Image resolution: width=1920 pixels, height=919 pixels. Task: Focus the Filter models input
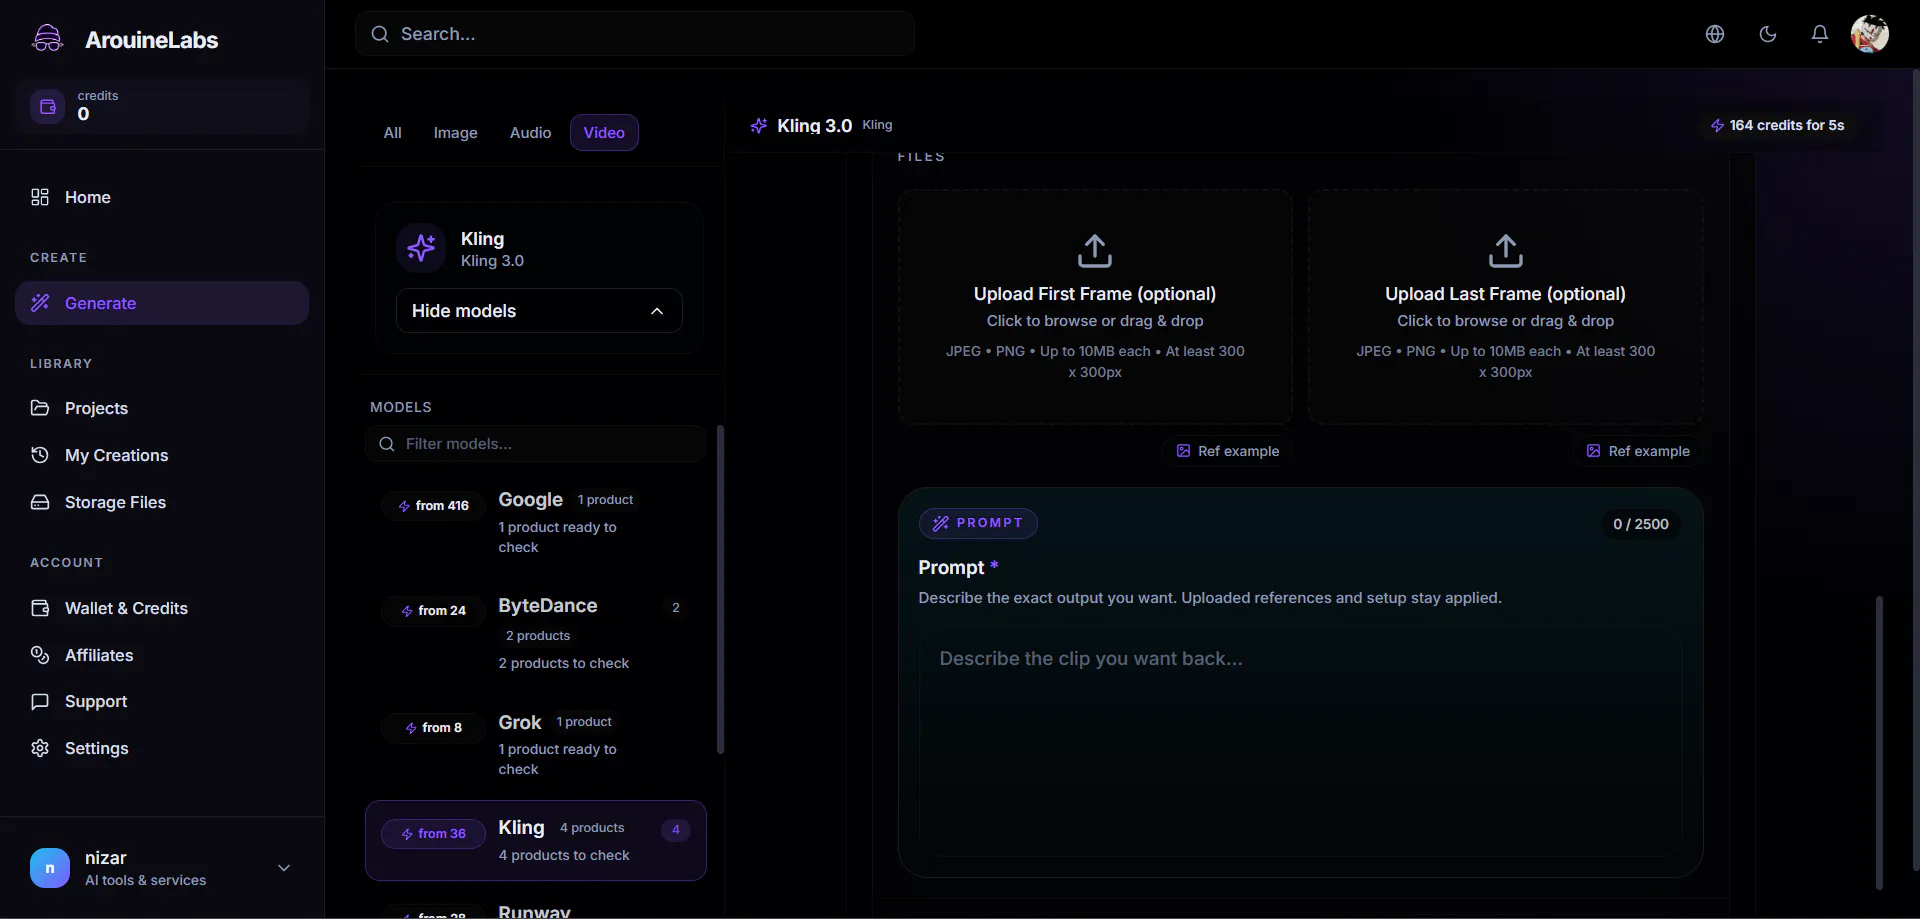click(x=536, y=444)
